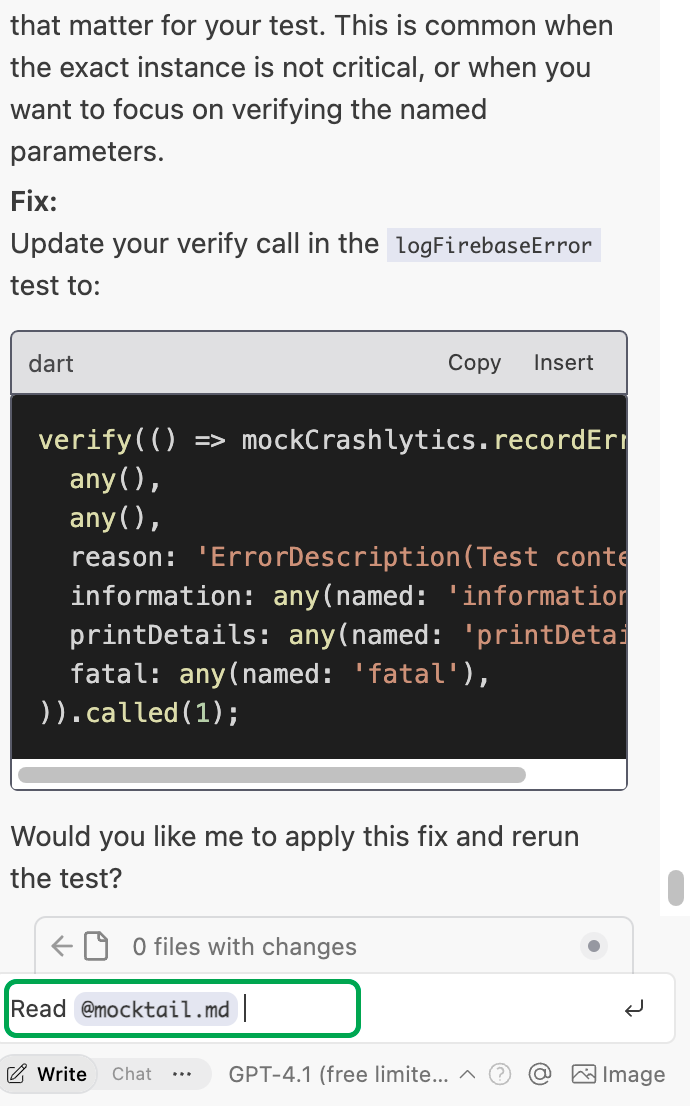Open the help question mark icon
690x1106 pixels.
[x=501, y=1074]
